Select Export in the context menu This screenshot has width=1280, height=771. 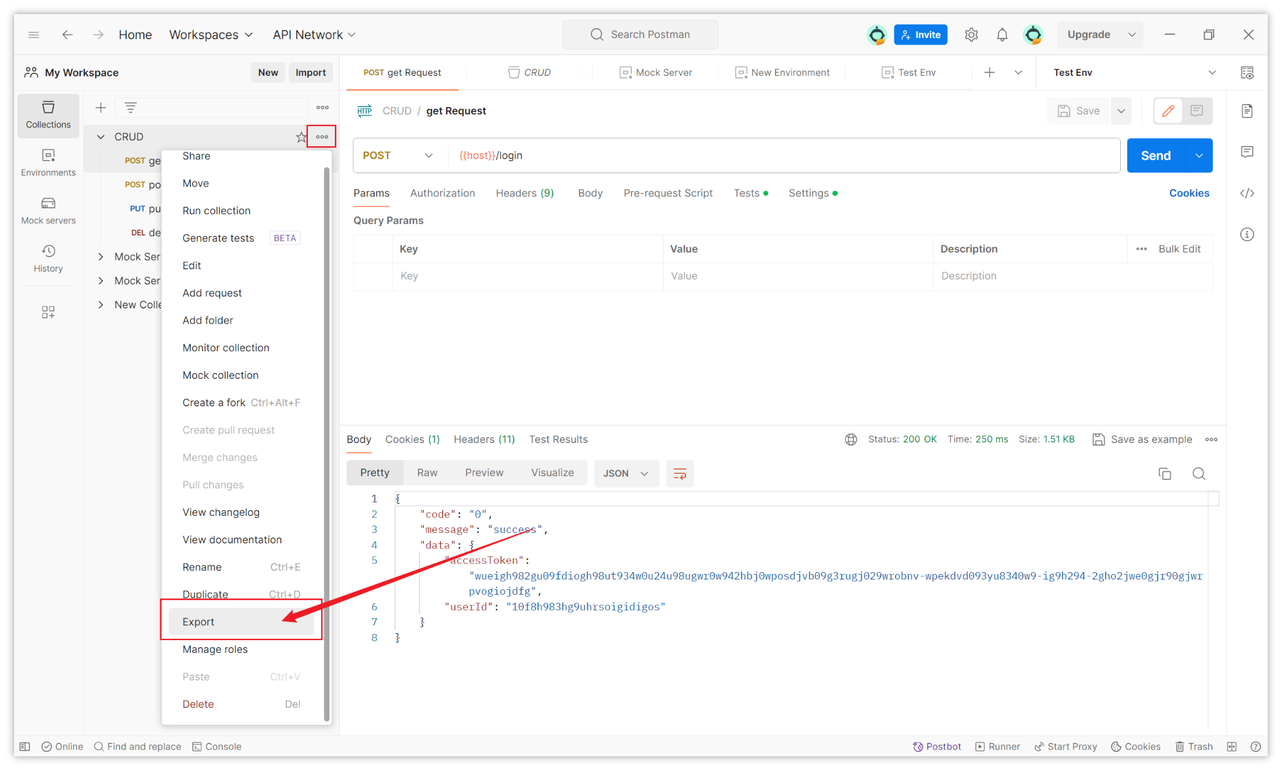coord(241,622)
